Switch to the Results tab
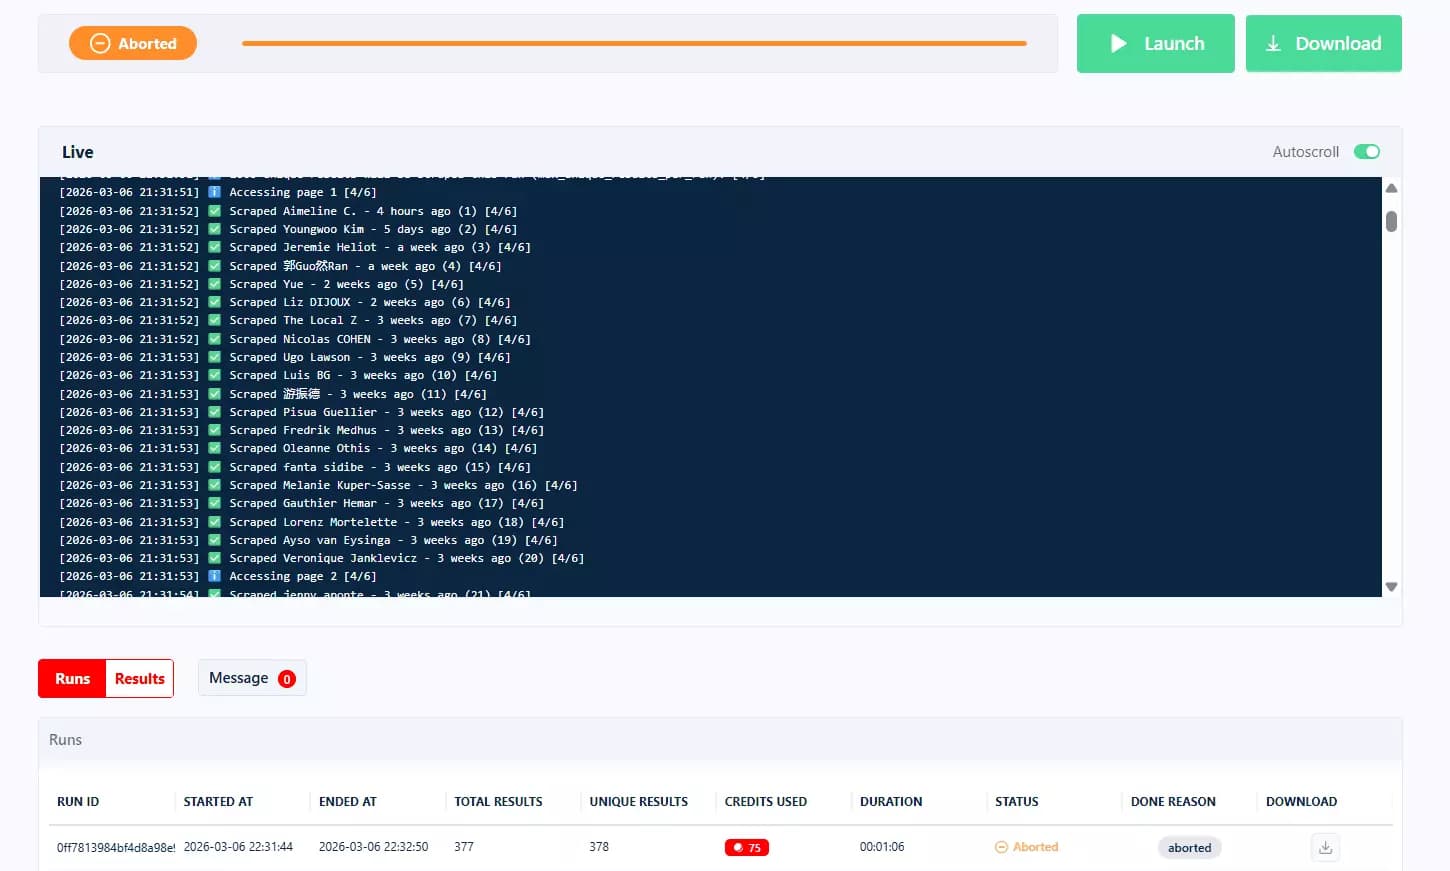The width and height of the screenshot is (1450, 871). (139, 678)
